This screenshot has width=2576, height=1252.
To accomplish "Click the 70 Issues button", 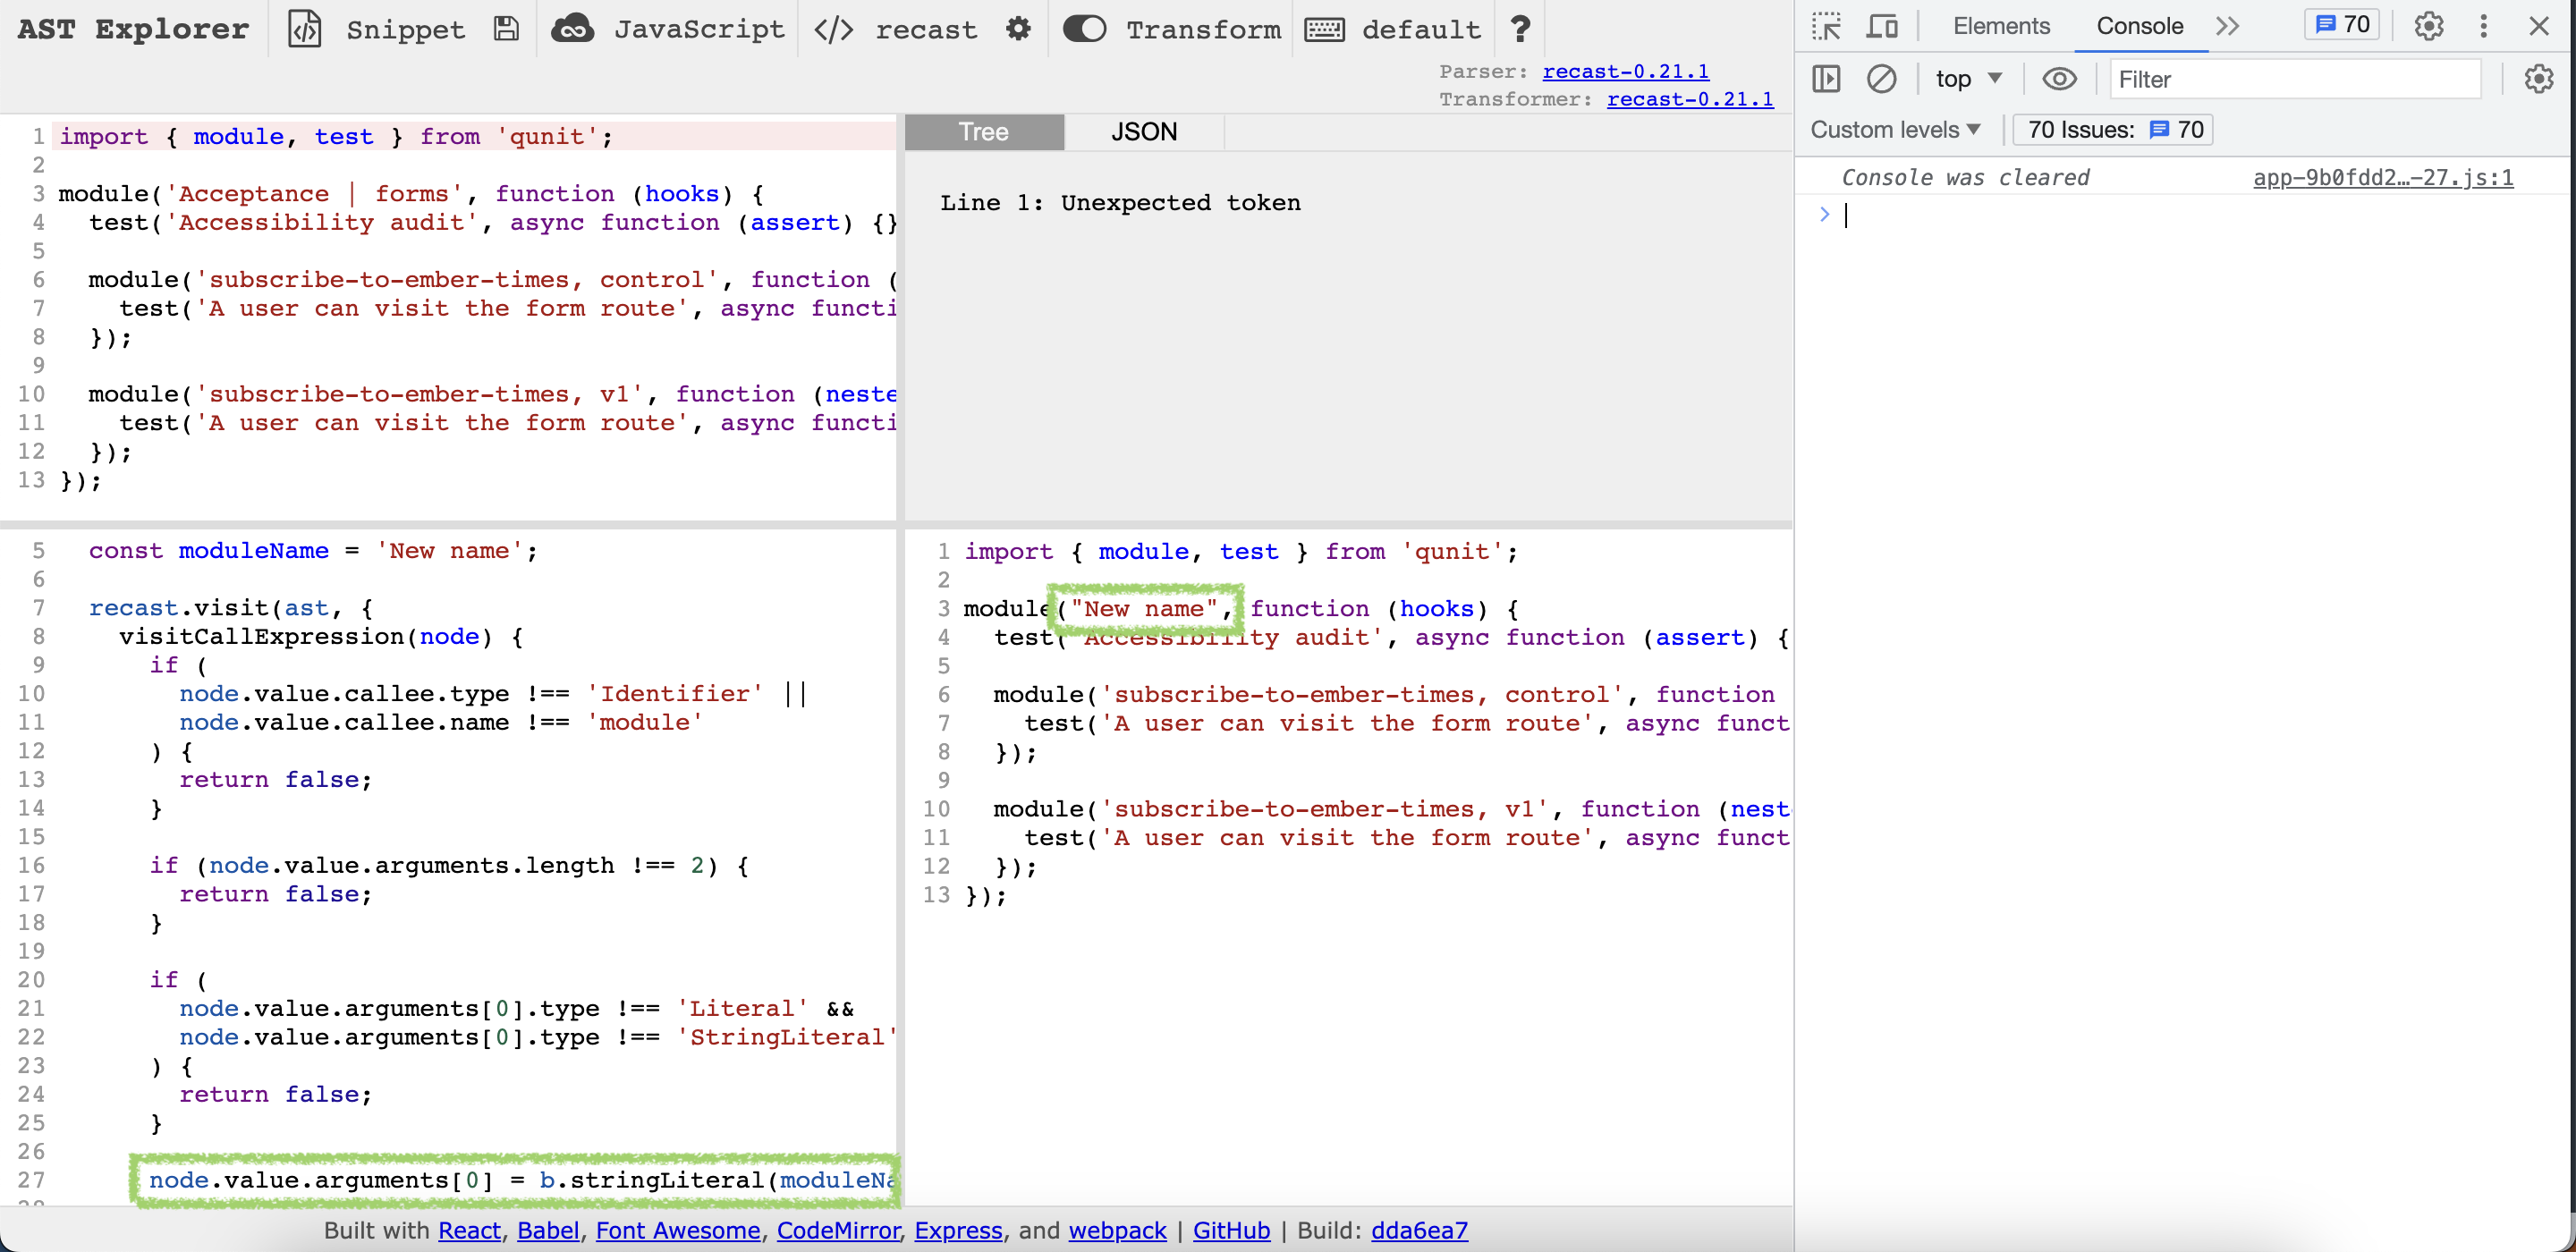I will [2113, 130].
